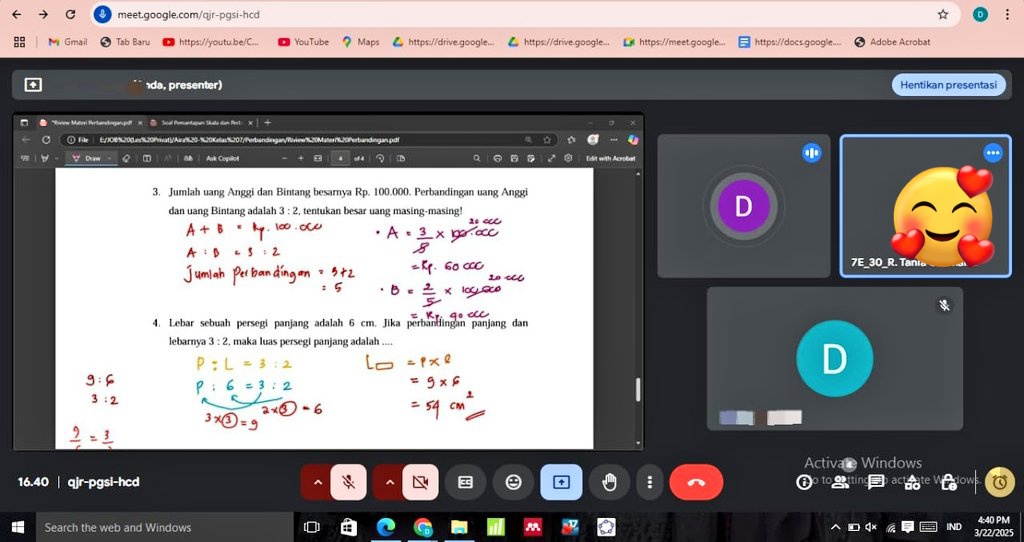
Task: Open host controls lock icon
Action: coord(948,482)
